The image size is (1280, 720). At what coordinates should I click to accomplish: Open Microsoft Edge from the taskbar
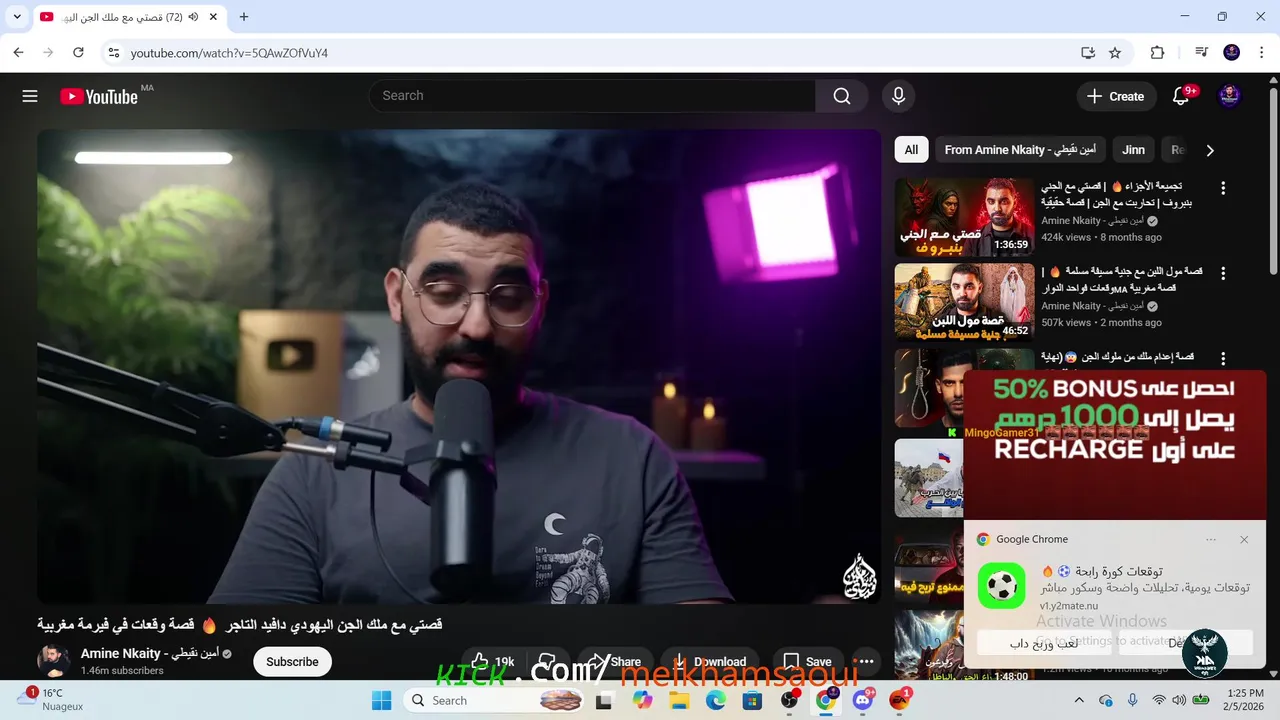point(716,701)
